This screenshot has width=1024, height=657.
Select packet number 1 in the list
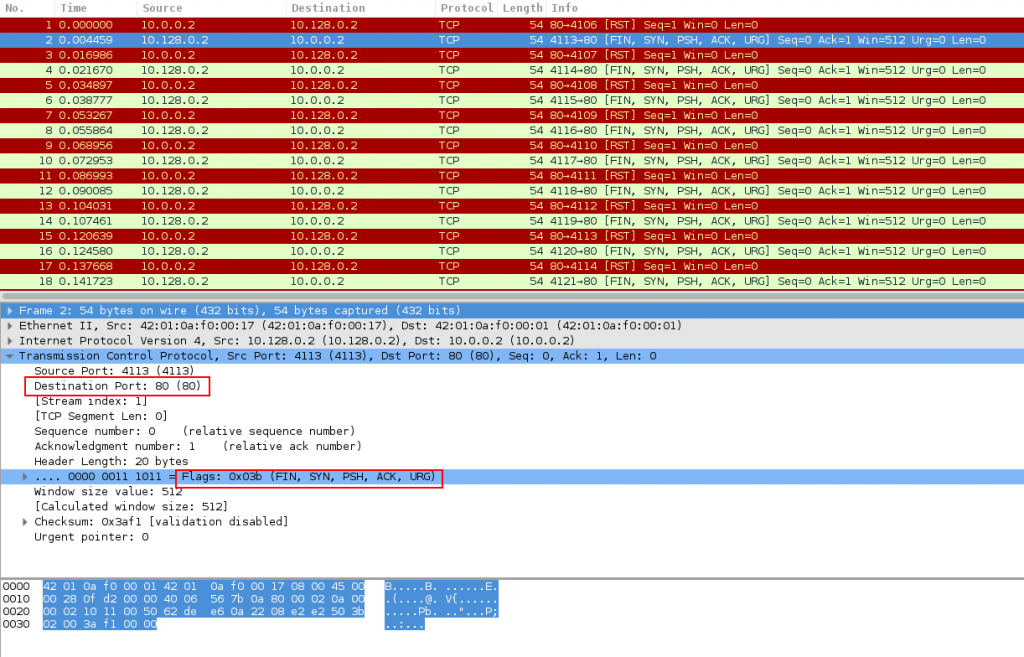300,25
